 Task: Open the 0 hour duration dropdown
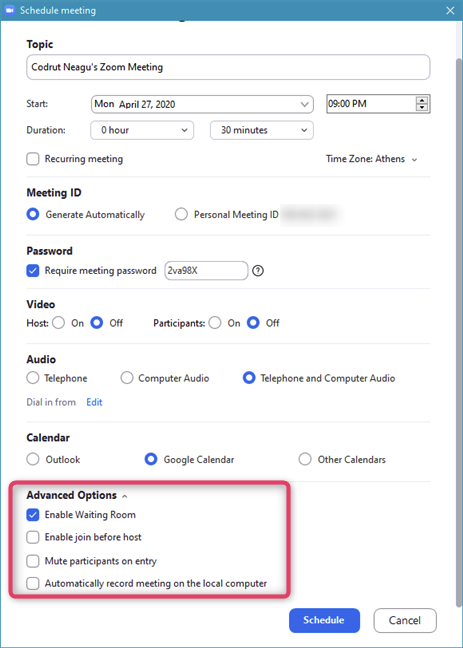coord(142,130)
